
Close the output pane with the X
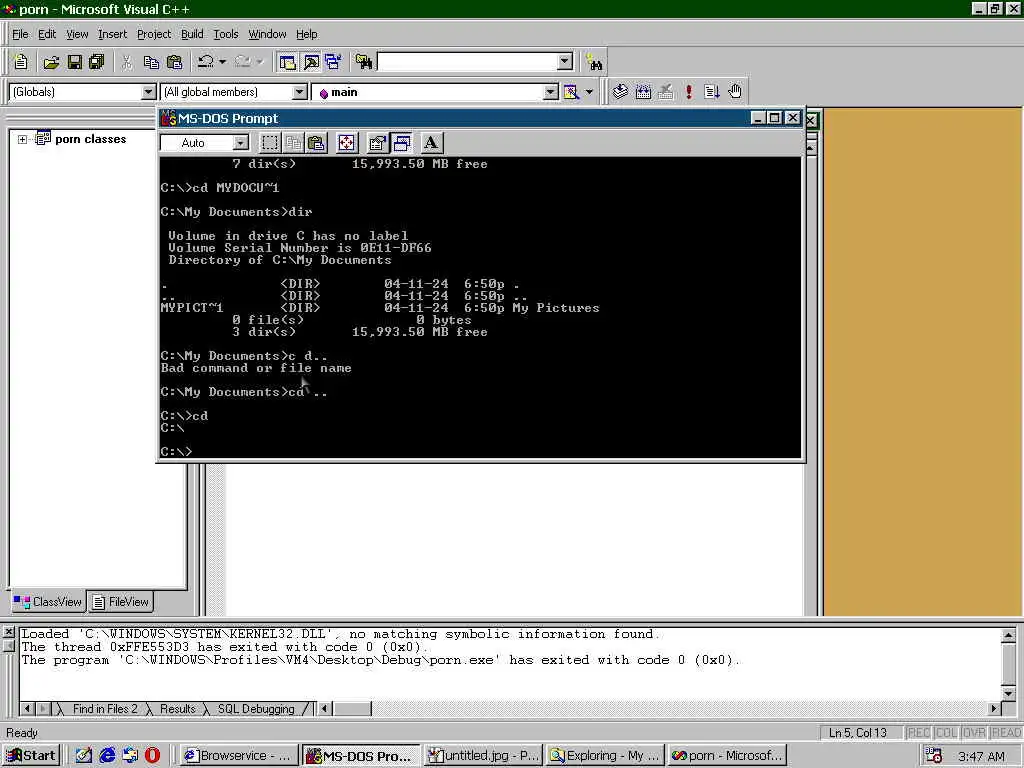point(8,632)
